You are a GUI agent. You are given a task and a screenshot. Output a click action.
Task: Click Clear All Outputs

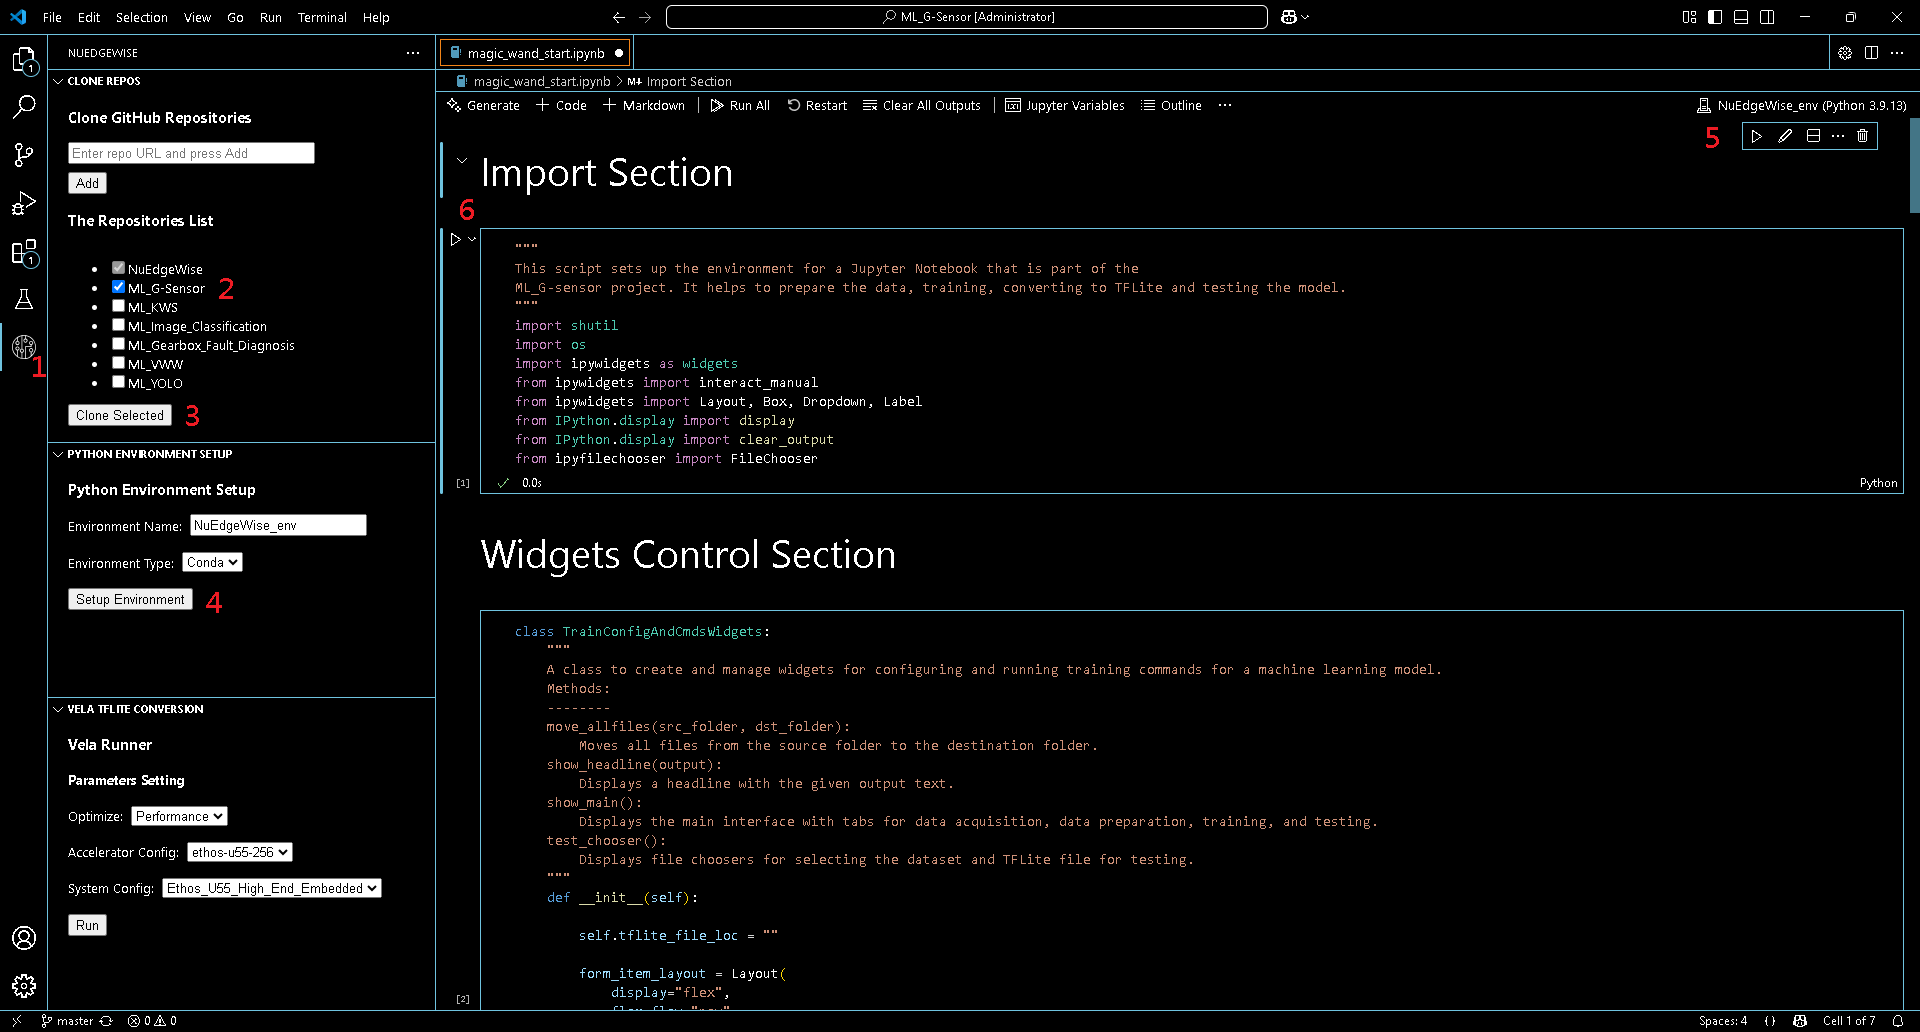pos(922,105)
